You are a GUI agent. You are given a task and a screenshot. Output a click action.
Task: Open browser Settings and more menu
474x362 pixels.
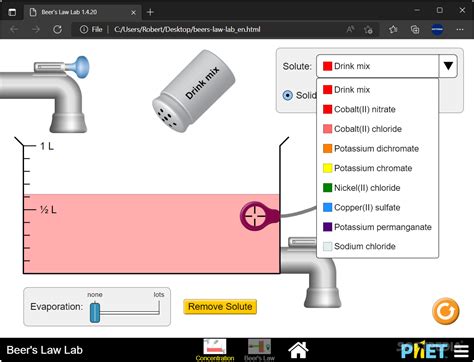click(x=460, y=29)
